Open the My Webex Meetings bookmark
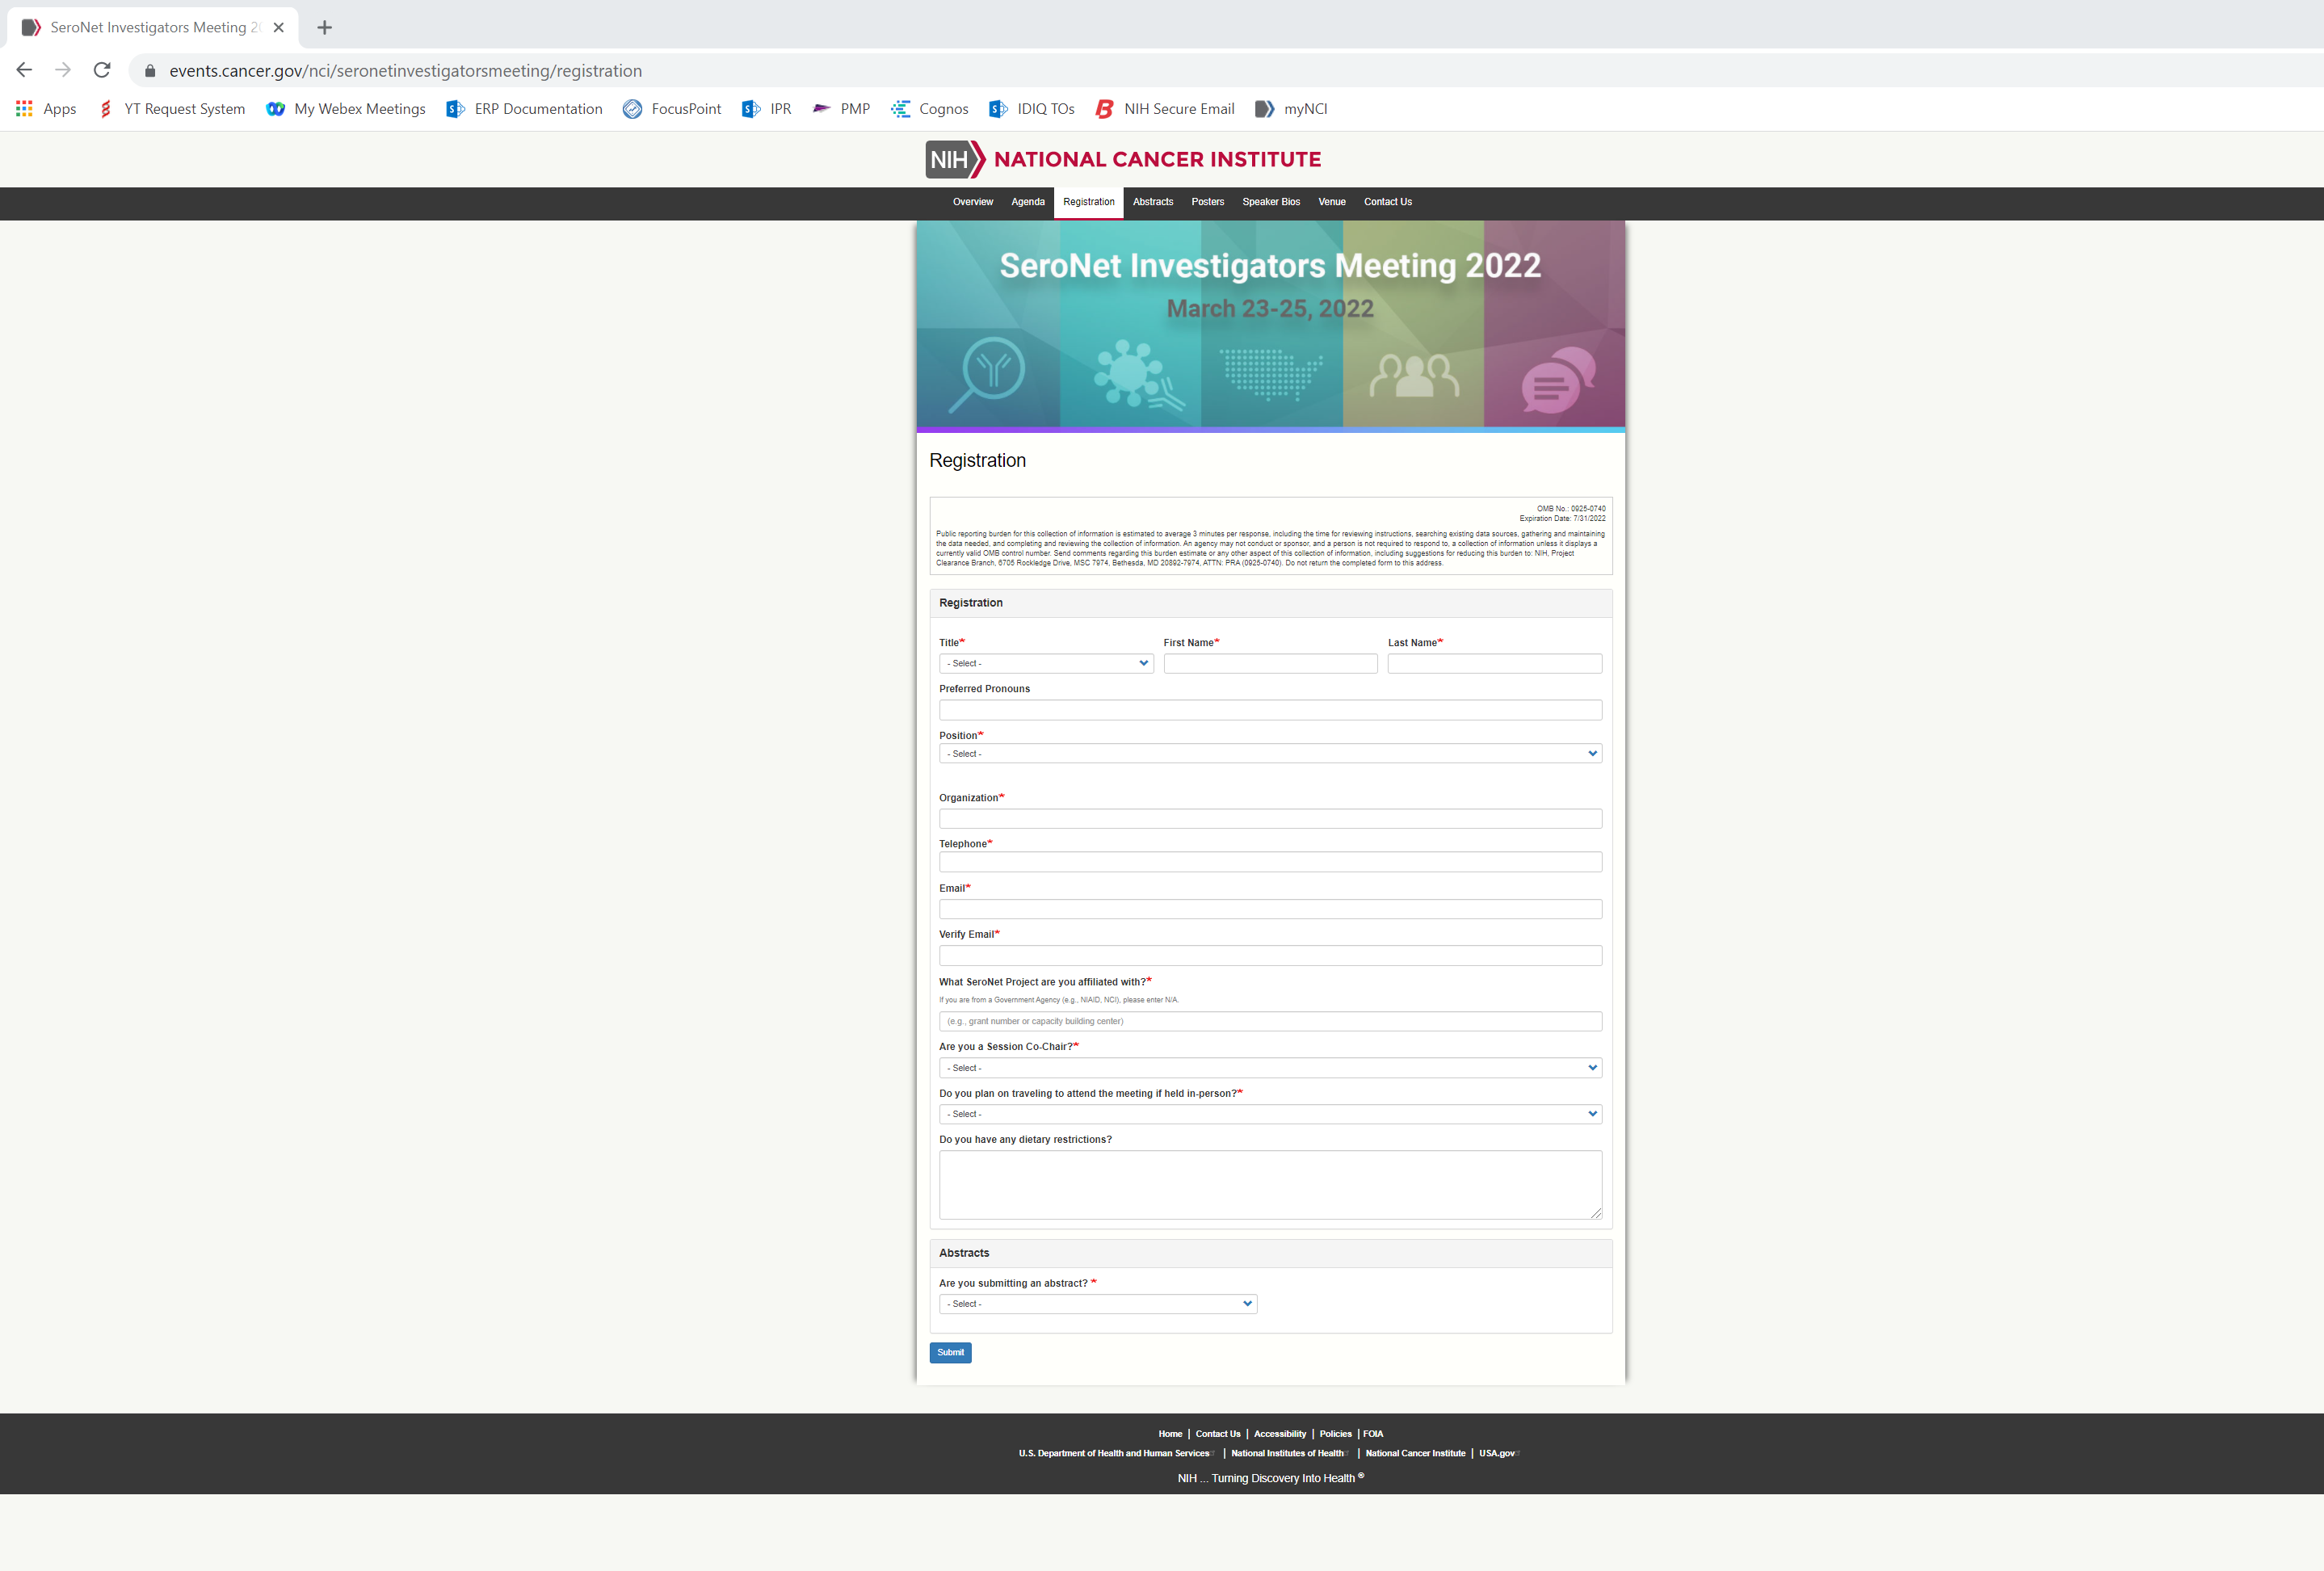Image resolution: width=2324 pixels, height=1571 pixels. tap(346, 109)
